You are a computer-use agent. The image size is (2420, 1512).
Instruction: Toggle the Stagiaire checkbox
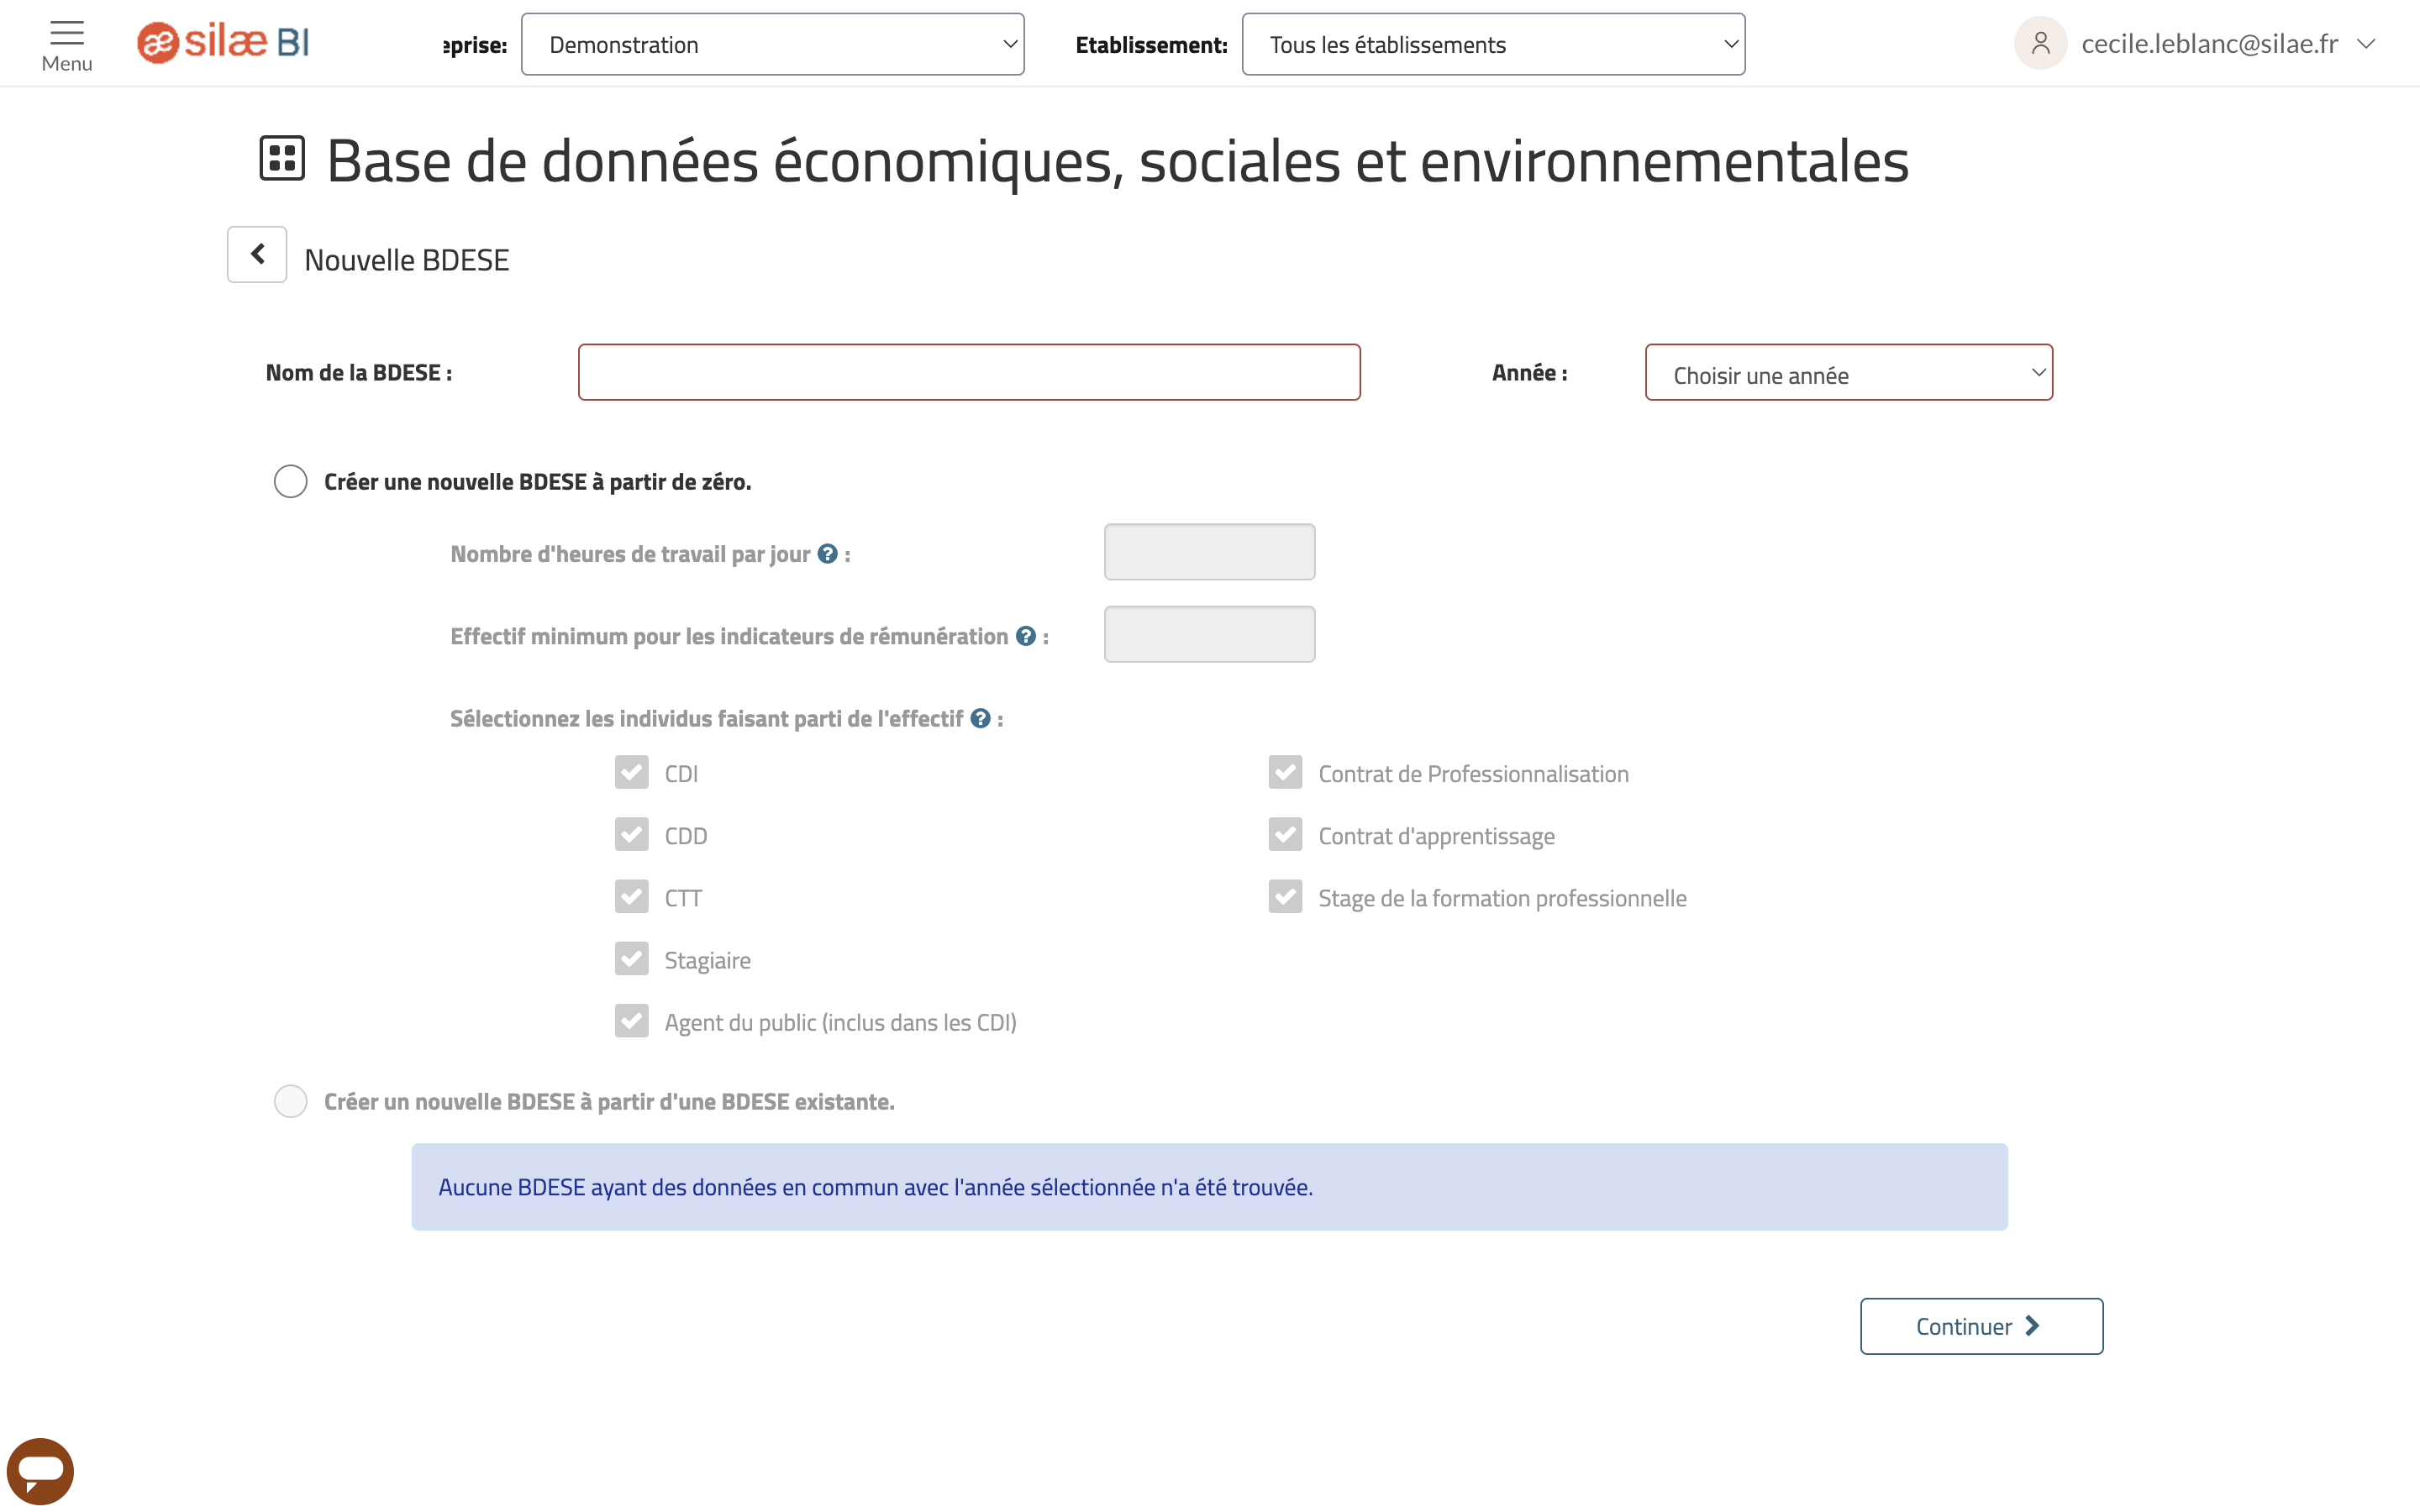tap(631, 959)
